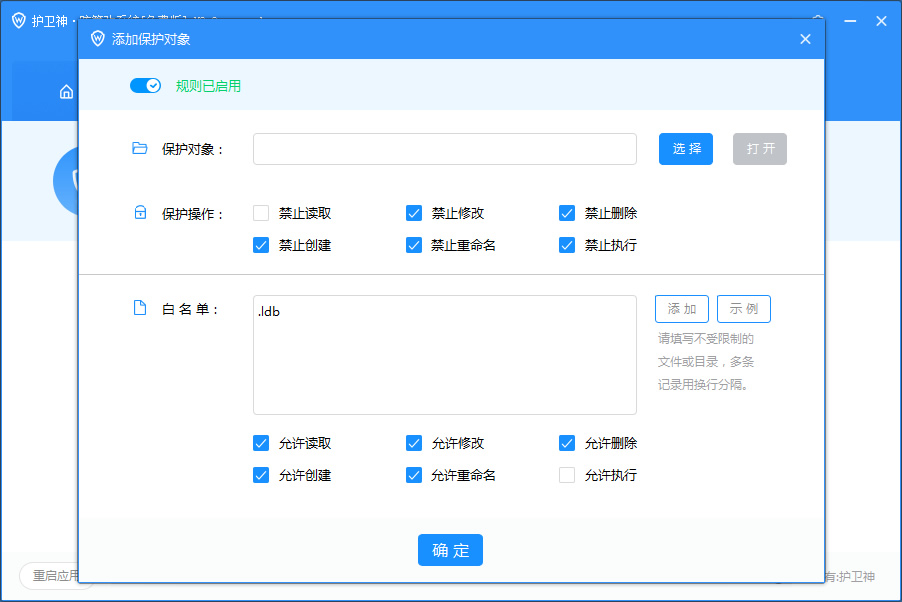Uncheck the 禁止删除 checkbox

click(x=567, y=212)
